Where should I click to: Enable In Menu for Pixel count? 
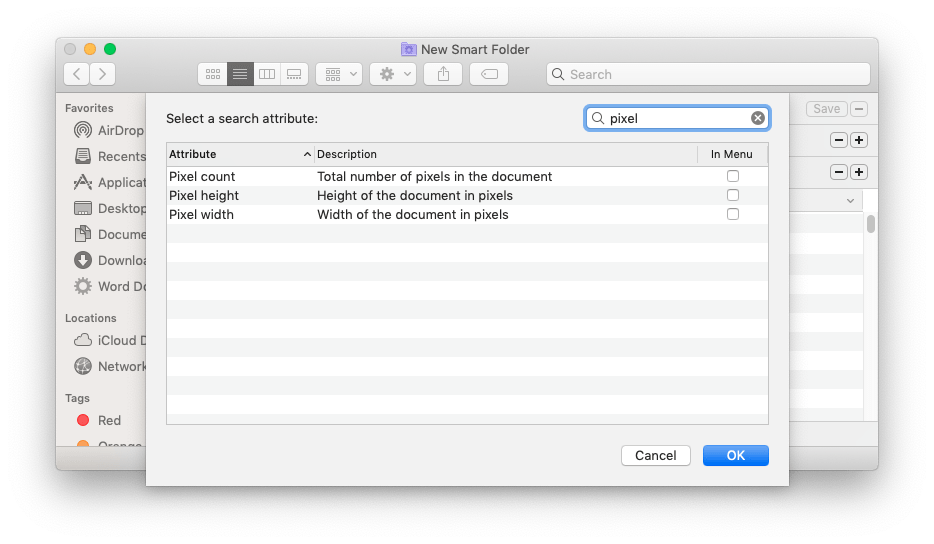[733, 176]
